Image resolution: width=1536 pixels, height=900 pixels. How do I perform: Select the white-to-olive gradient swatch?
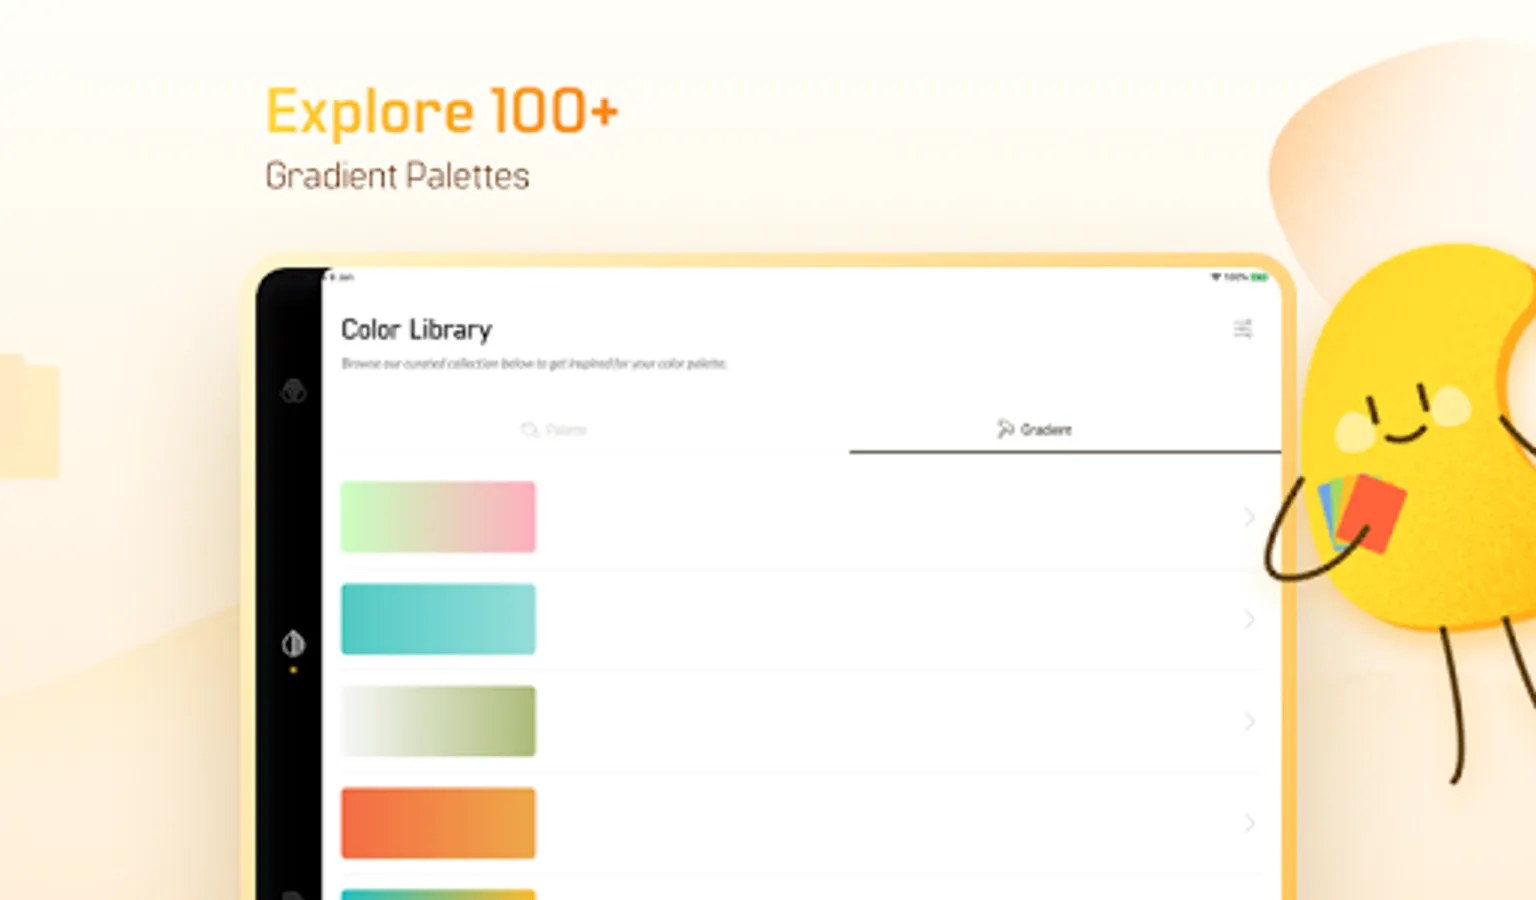pos(438,721)
